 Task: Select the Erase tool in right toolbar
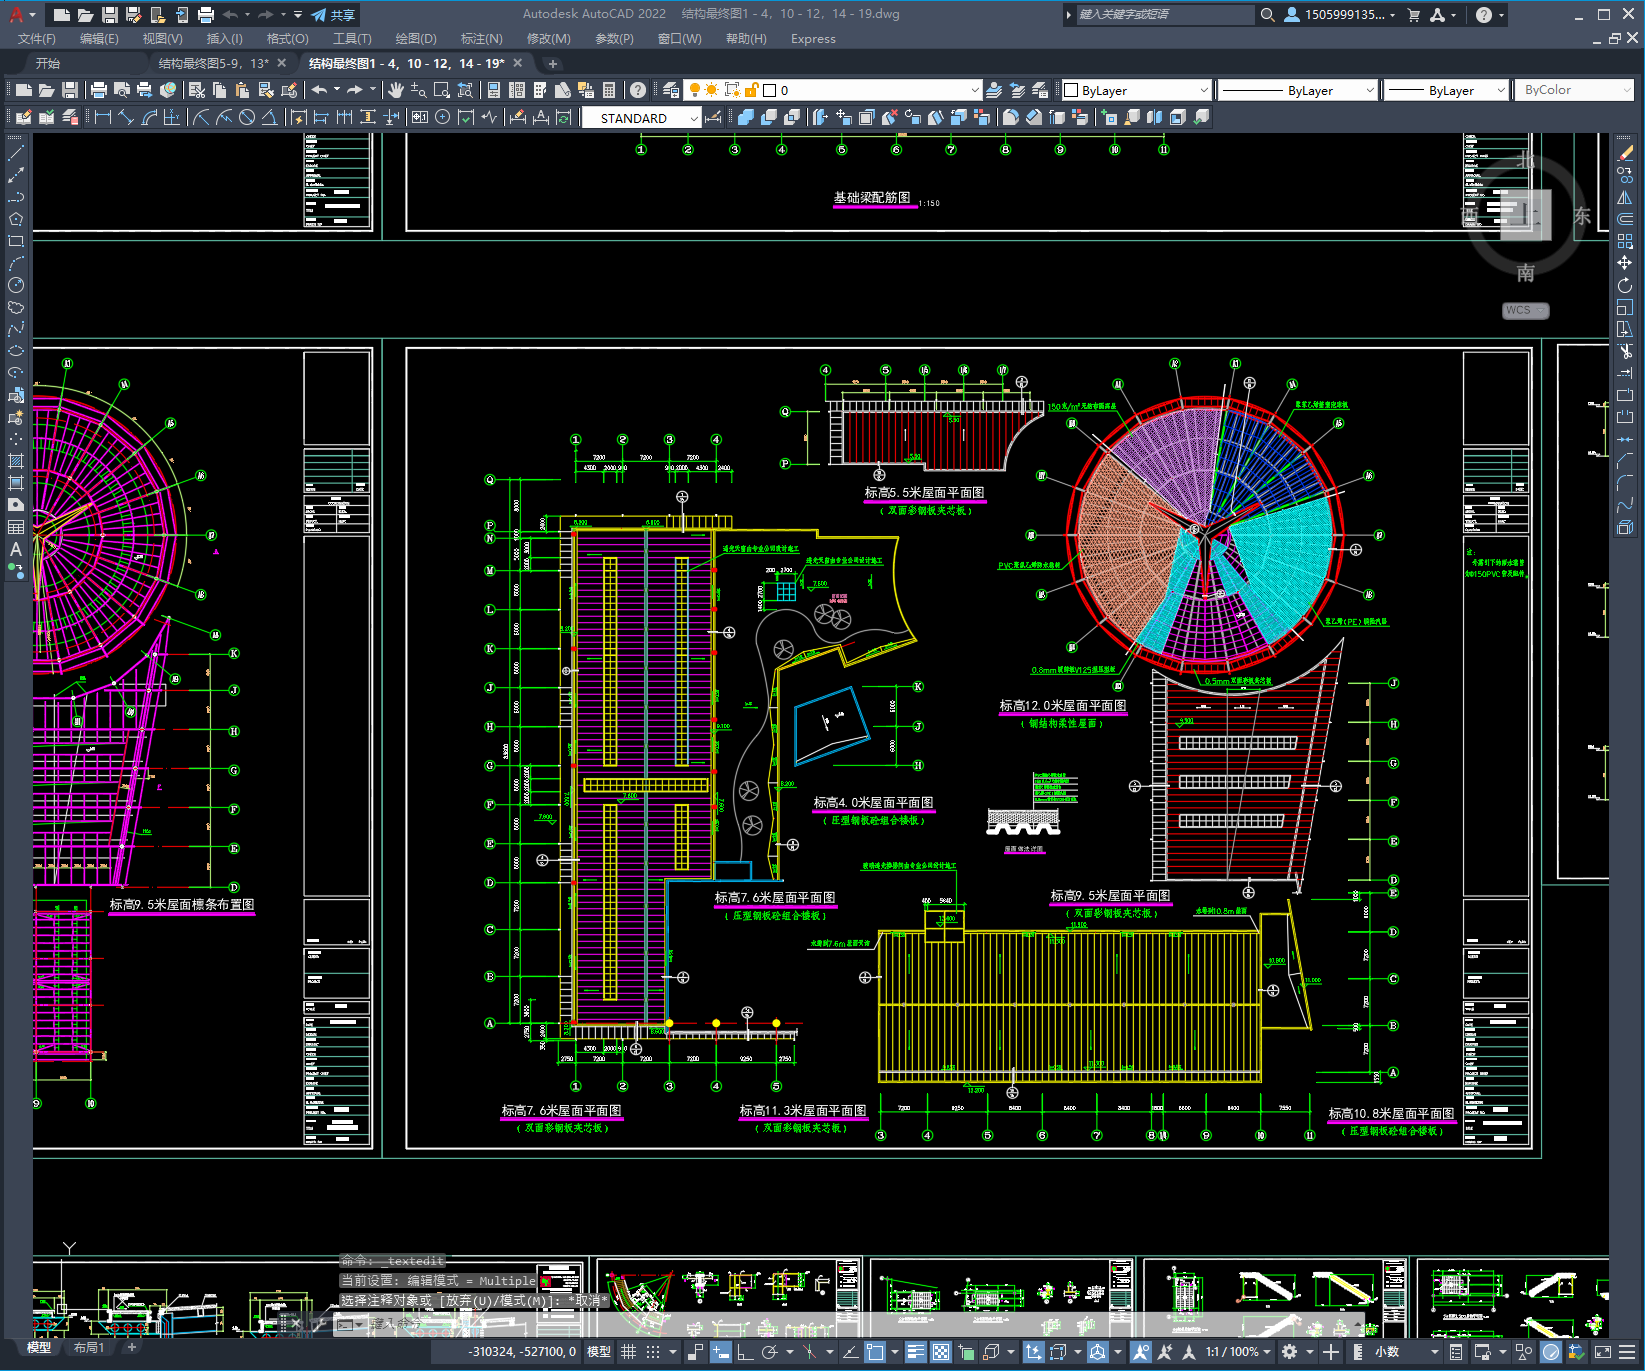[1625, 153]
